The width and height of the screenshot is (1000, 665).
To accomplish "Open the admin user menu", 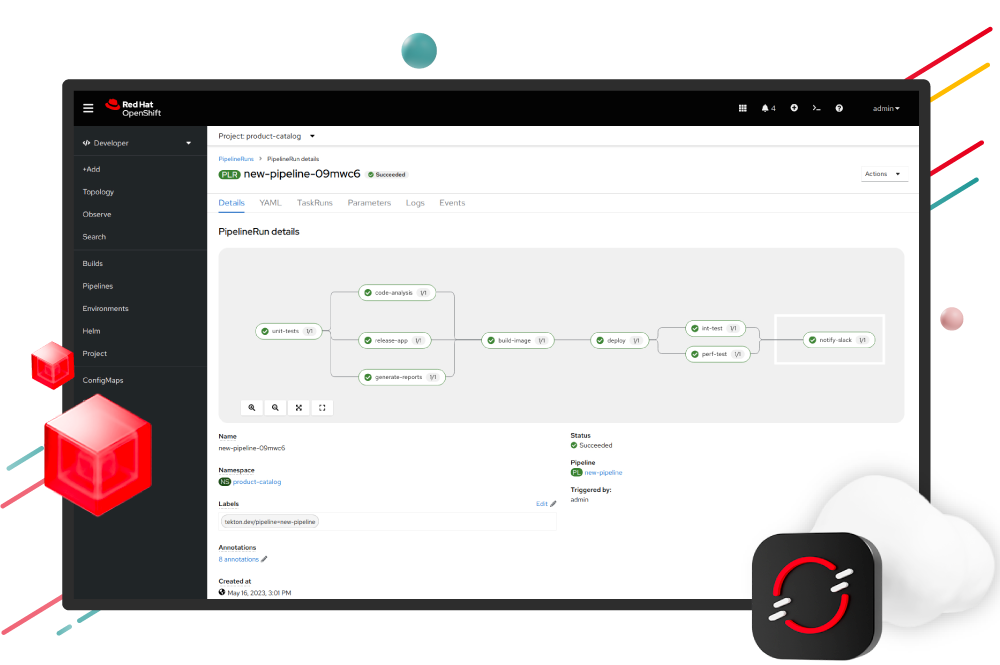I will (886, 108).
